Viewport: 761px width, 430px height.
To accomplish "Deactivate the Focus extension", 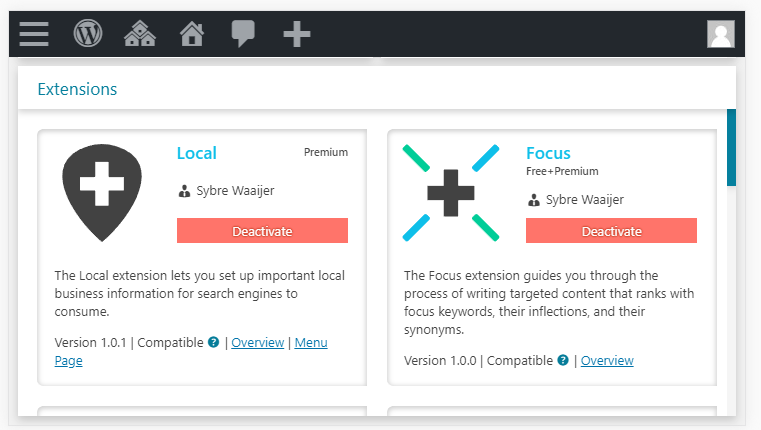I will click(x=612, y=231).
